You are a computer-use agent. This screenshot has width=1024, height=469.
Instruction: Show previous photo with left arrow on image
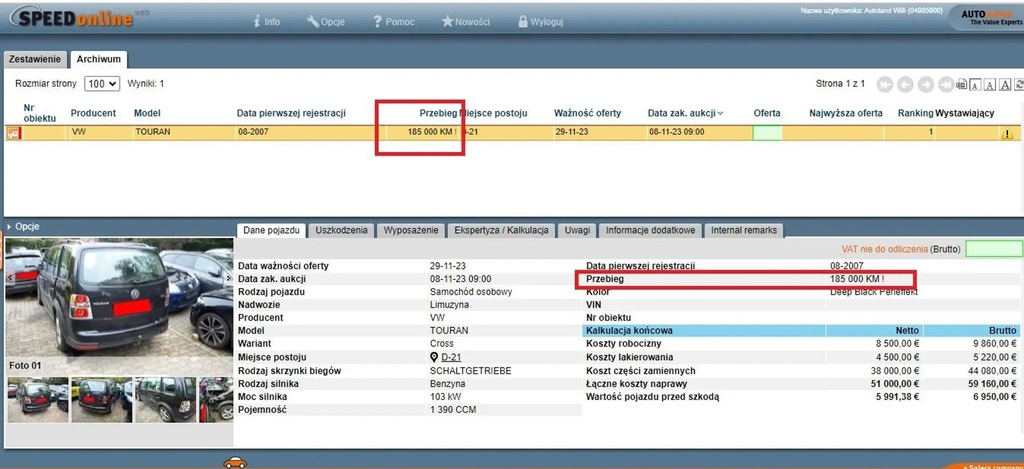tap(9, 277)
